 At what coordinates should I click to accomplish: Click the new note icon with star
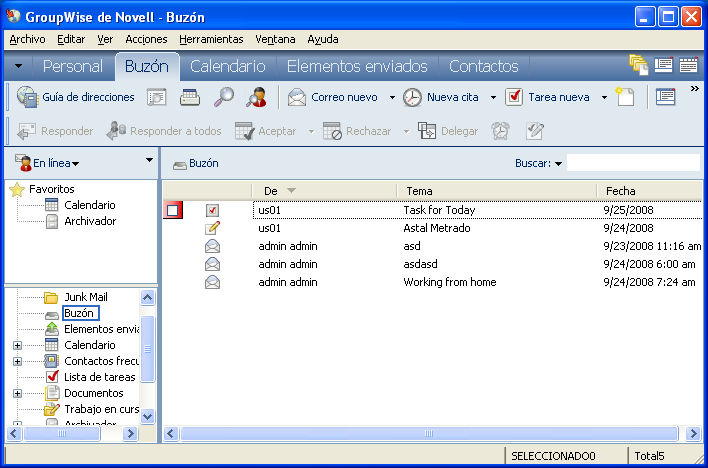coord(625,97)
